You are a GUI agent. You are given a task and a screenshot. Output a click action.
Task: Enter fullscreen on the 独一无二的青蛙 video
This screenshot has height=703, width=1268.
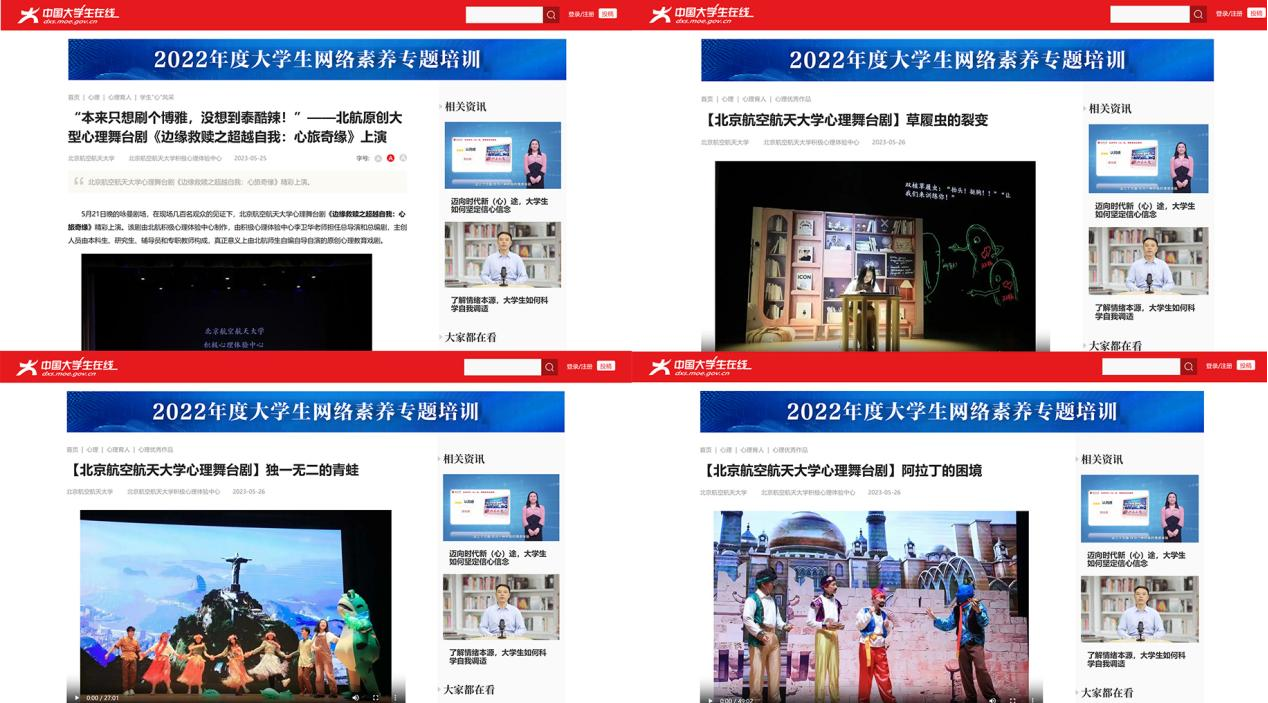pos(376,697)
